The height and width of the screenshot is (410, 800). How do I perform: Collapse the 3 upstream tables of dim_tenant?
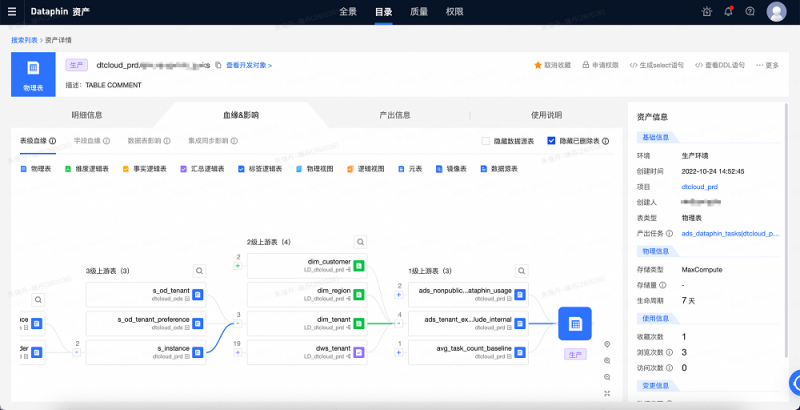coord(238,321)
